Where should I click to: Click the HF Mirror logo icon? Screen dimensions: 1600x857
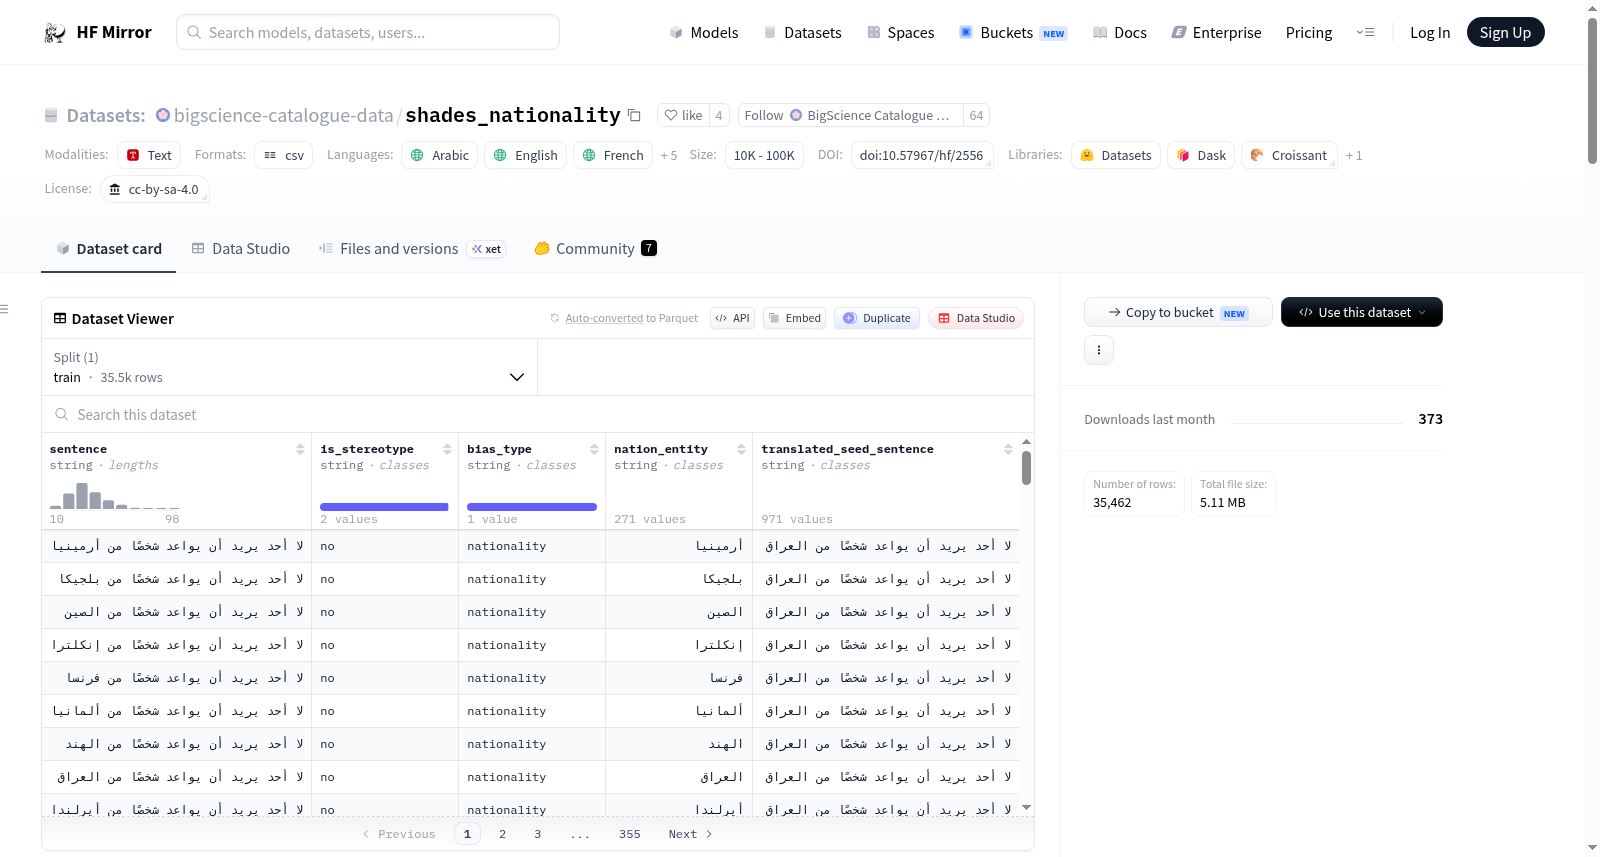coord(55,33)
